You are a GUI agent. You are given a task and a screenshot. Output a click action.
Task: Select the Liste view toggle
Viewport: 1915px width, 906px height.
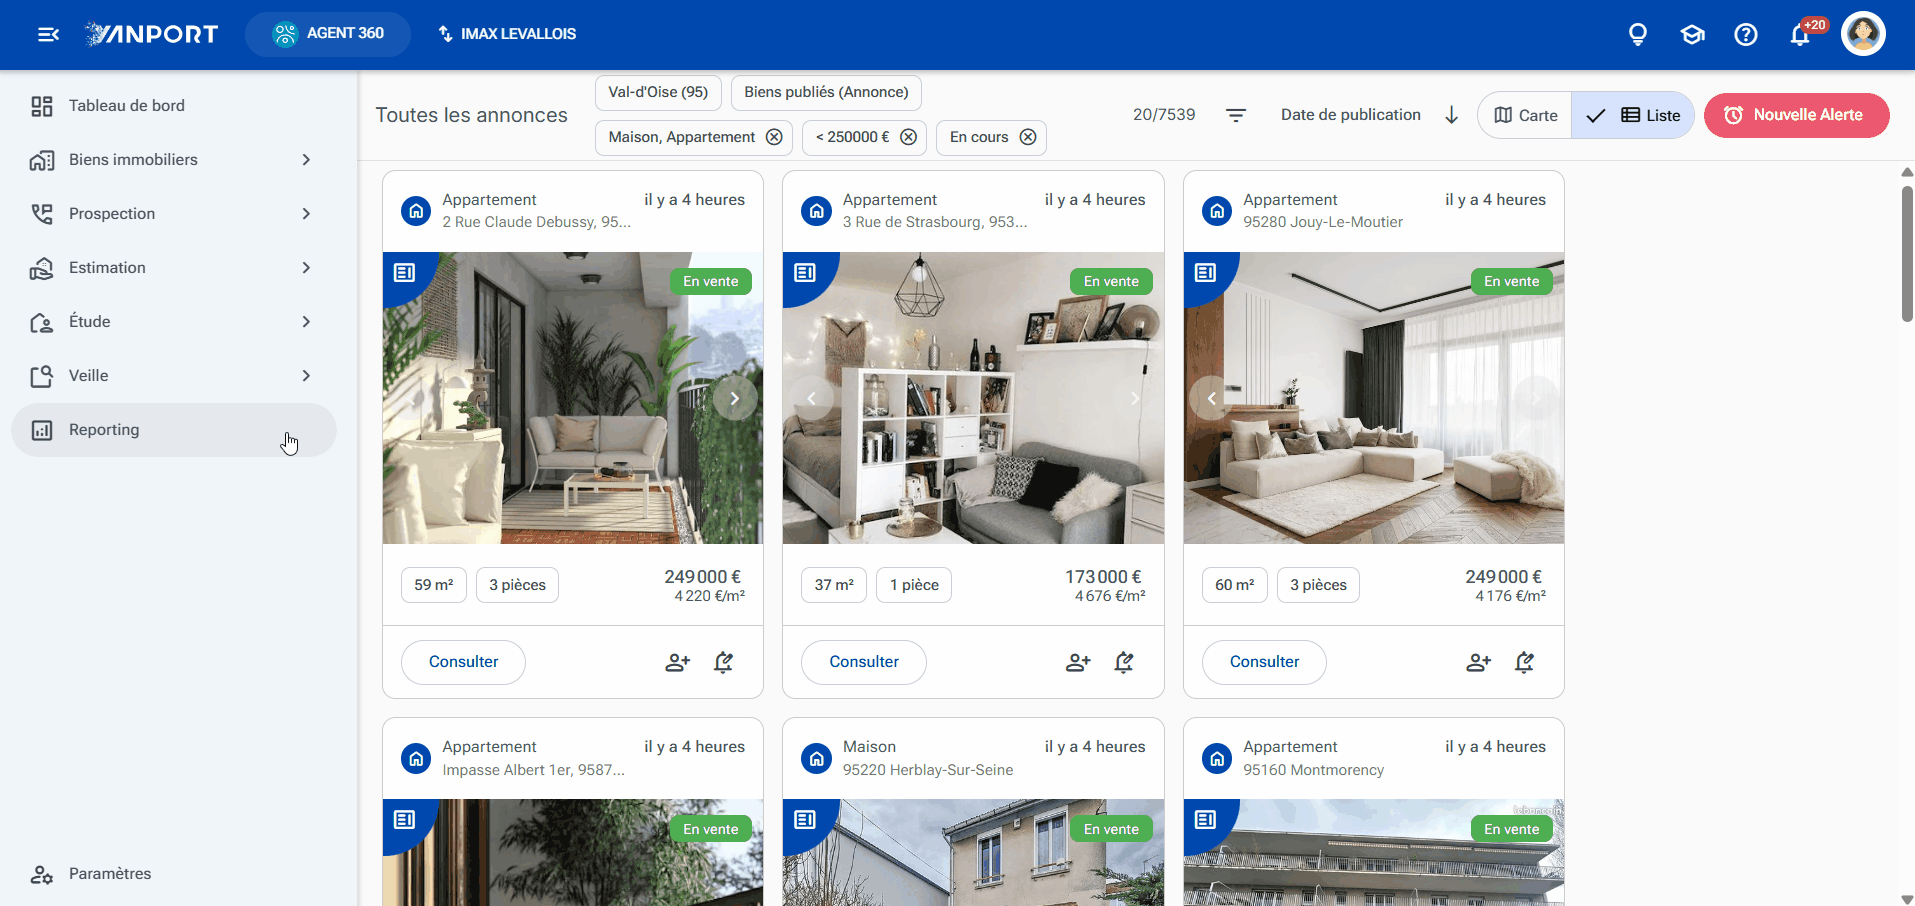tap(1633, 115)
